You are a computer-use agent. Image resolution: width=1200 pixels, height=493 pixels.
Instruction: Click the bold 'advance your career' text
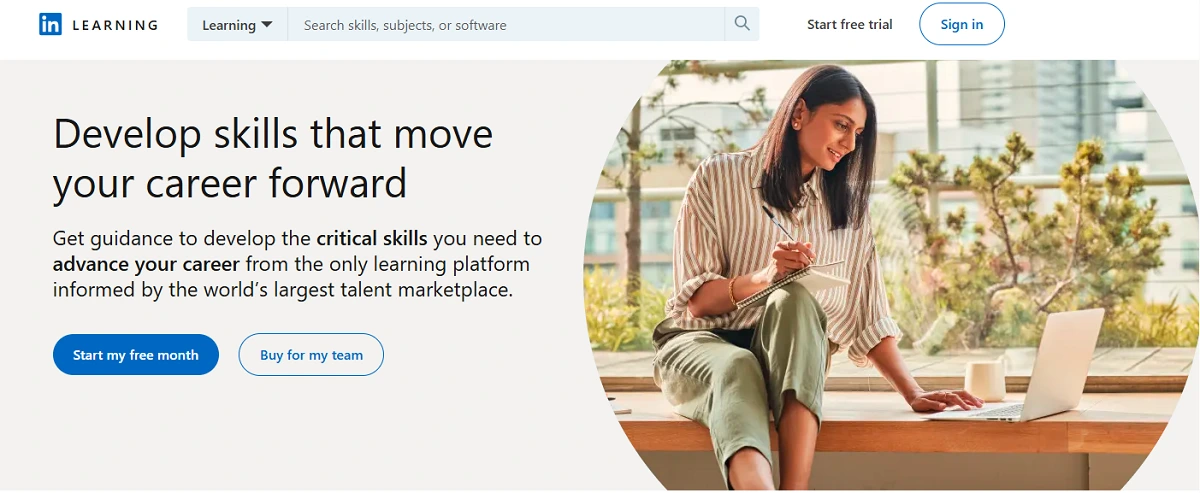click(x=146, y=265)
